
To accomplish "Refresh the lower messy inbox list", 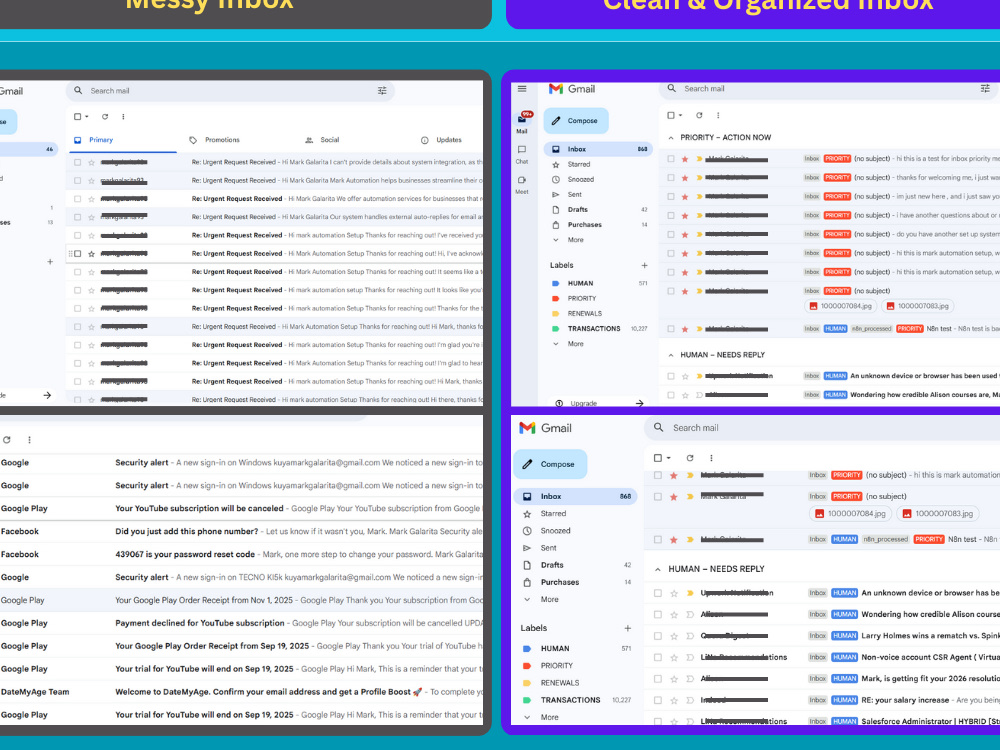I will click(x=6, y=439).
